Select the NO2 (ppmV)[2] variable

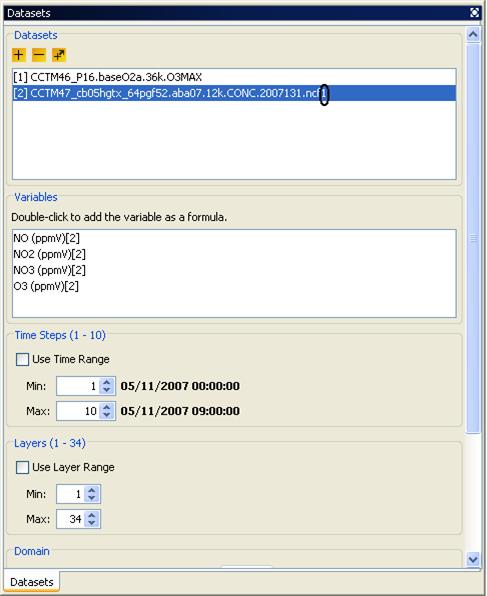[x=49, y=254]
